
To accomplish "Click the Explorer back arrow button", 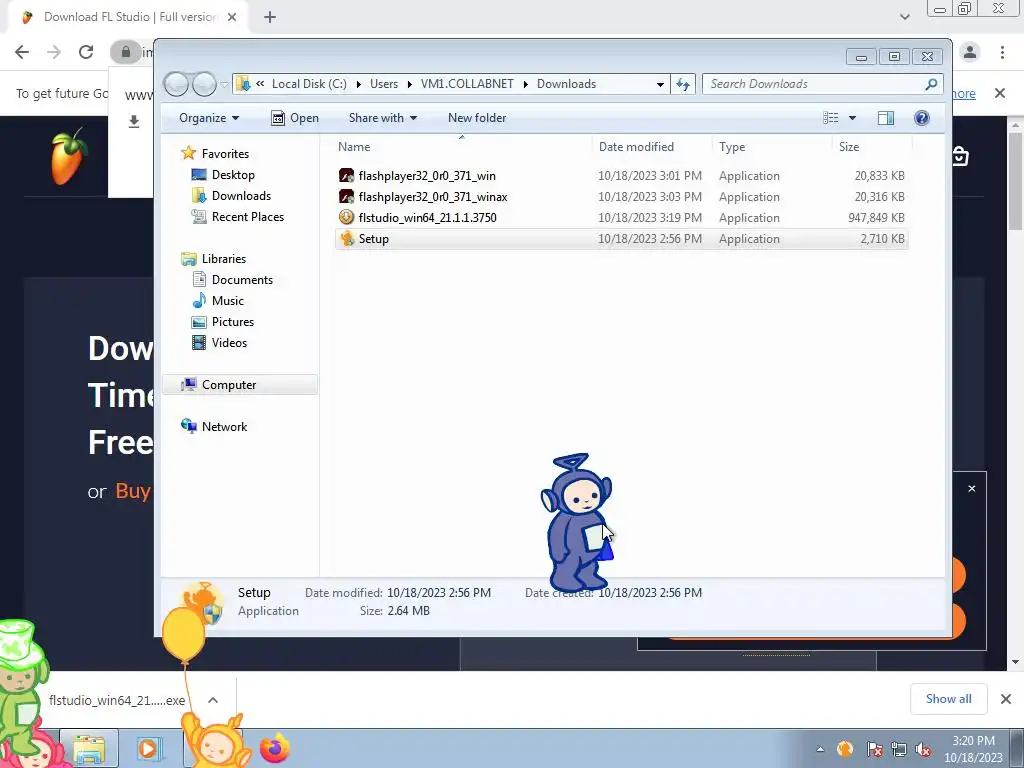I will pos(176,84).
